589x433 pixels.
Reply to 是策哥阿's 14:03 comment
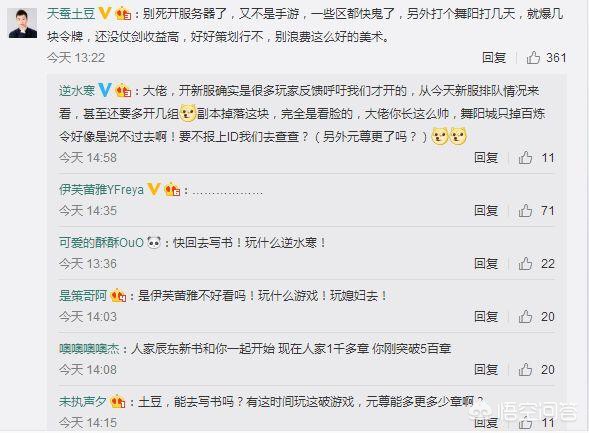(x=486, y=317)
